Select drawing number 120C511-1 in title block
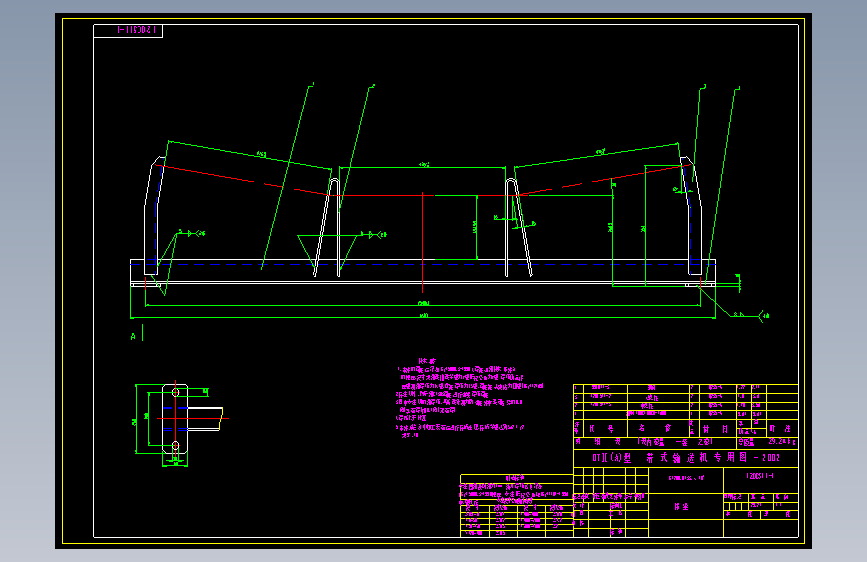 [x=760, y=476]
